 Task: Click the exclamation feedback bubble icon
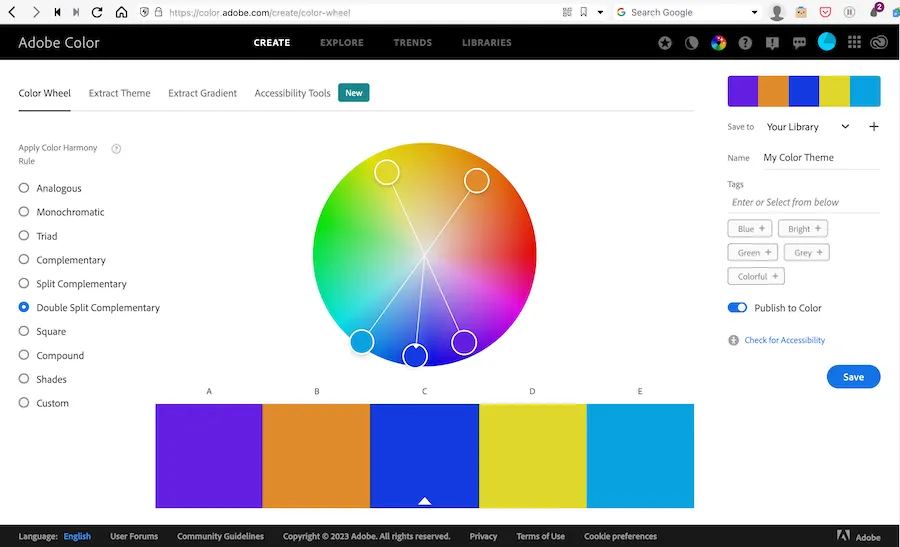[x=772, y=42]
